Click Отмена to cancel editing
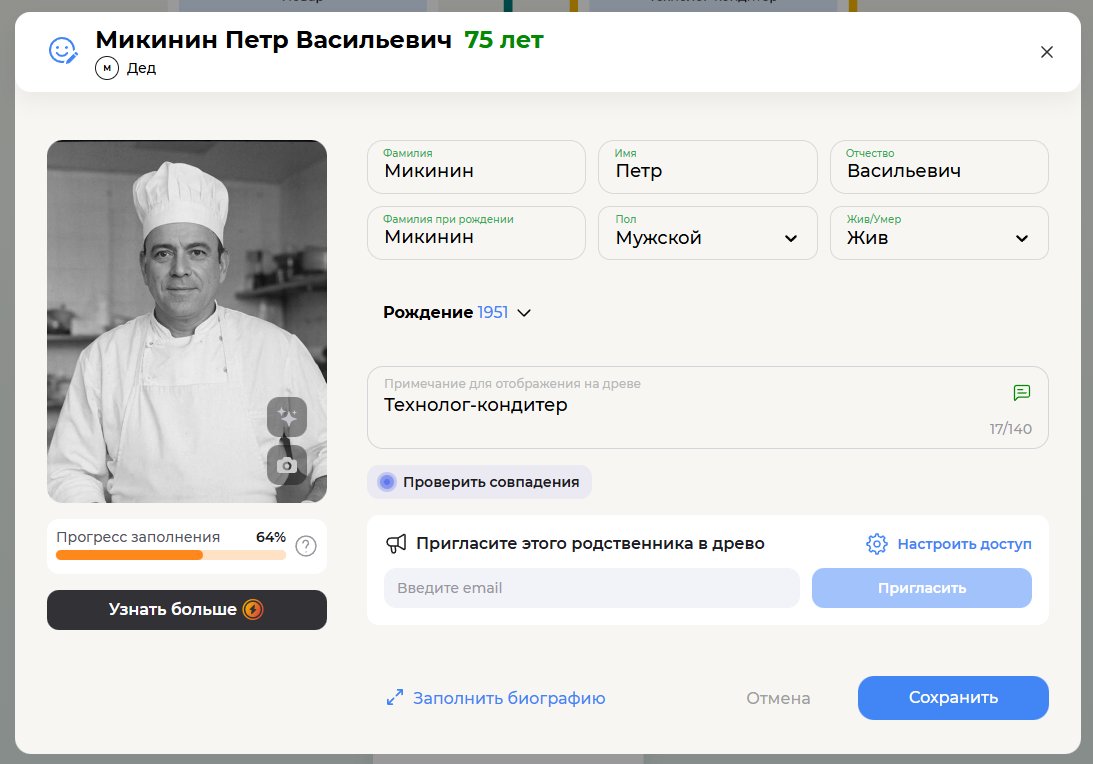The width and height of the screenshot is (1093, 764). [778, 698]
